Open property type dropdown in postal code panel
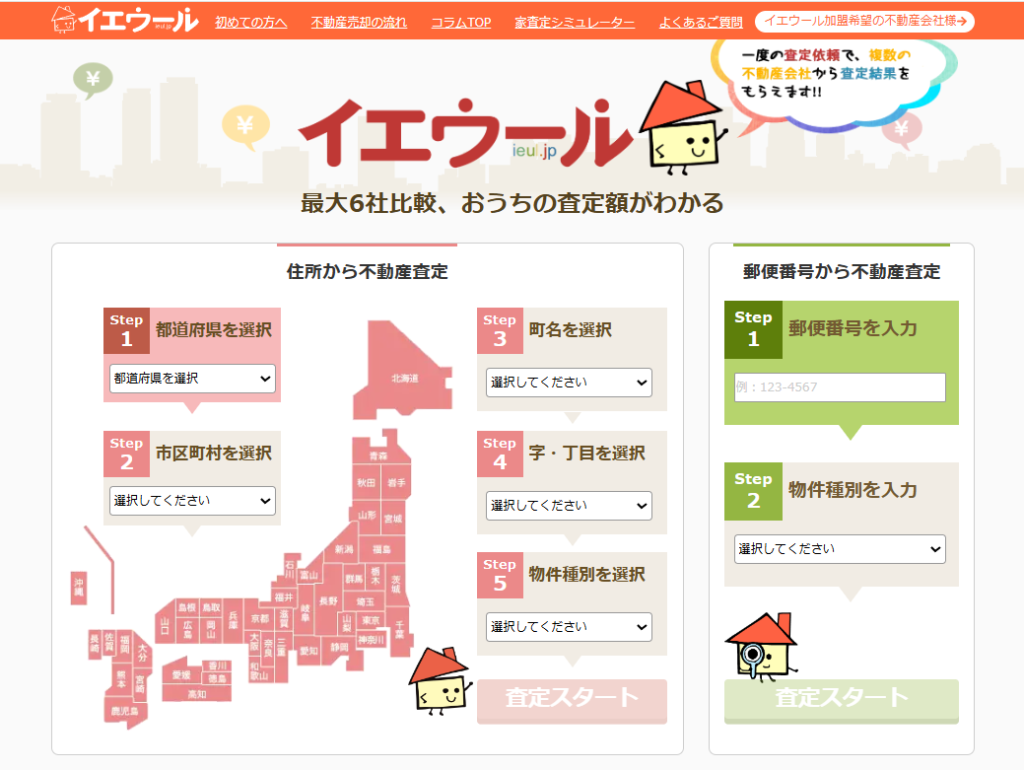 click(839, 549)
